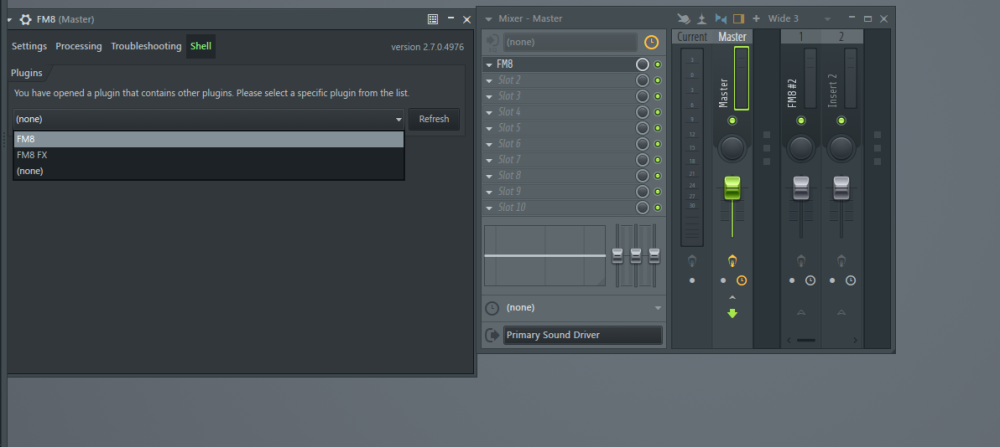Click the FM8 #2 track pan knob

(x=801, y=148)
